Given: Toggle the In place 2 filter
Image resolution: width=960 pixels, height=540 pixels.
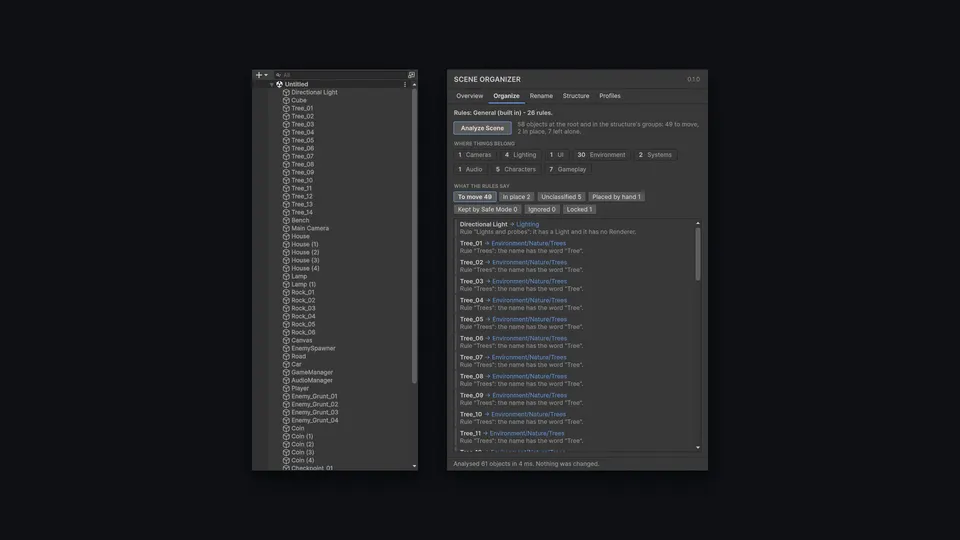Looking at the screenshot, I should pyautogui.click(x=516, y=197).
